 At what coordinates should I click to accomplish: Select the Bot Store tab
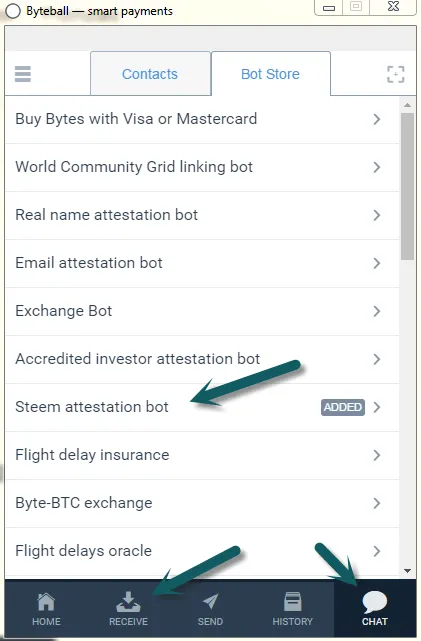coord(271,74)
